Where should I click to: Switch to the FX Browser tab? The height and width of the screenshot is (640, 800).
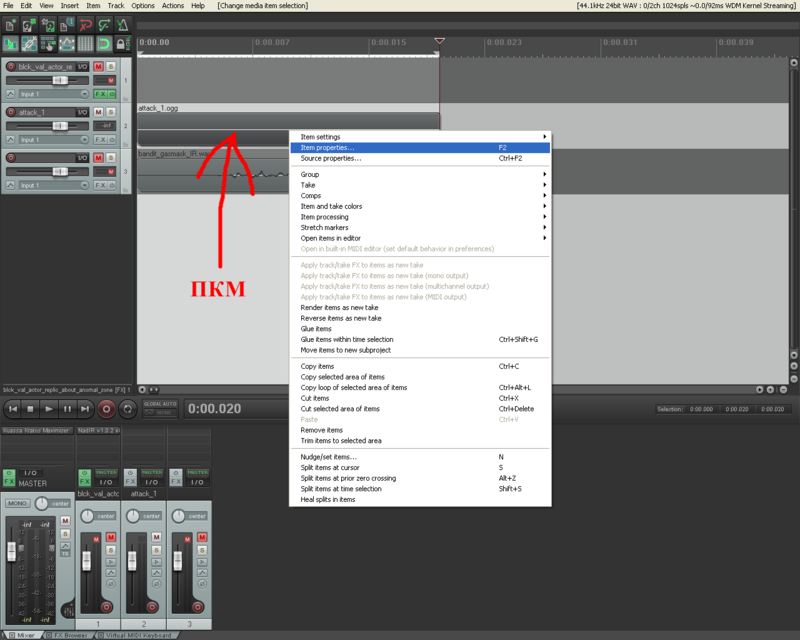pyautogui.click(x=70, y=634)
